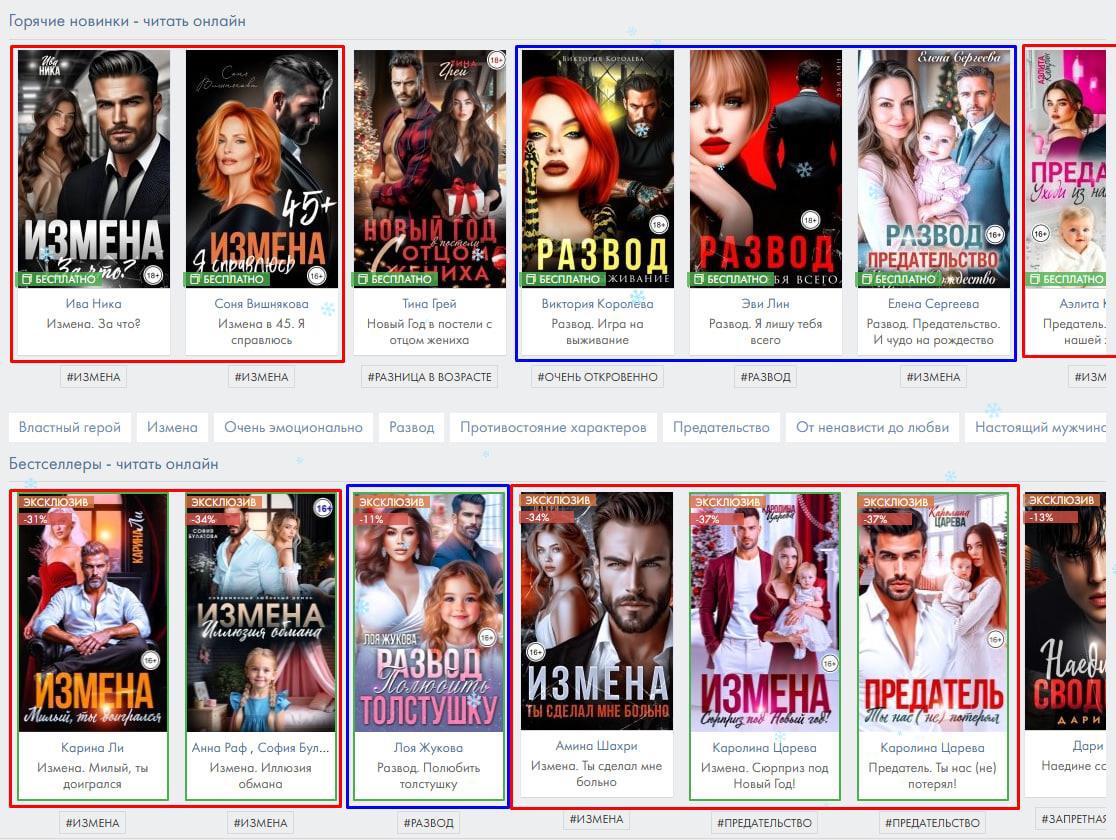Open bestseller cover 'Измена. Иллюзия обмана'

click(260, 613)
